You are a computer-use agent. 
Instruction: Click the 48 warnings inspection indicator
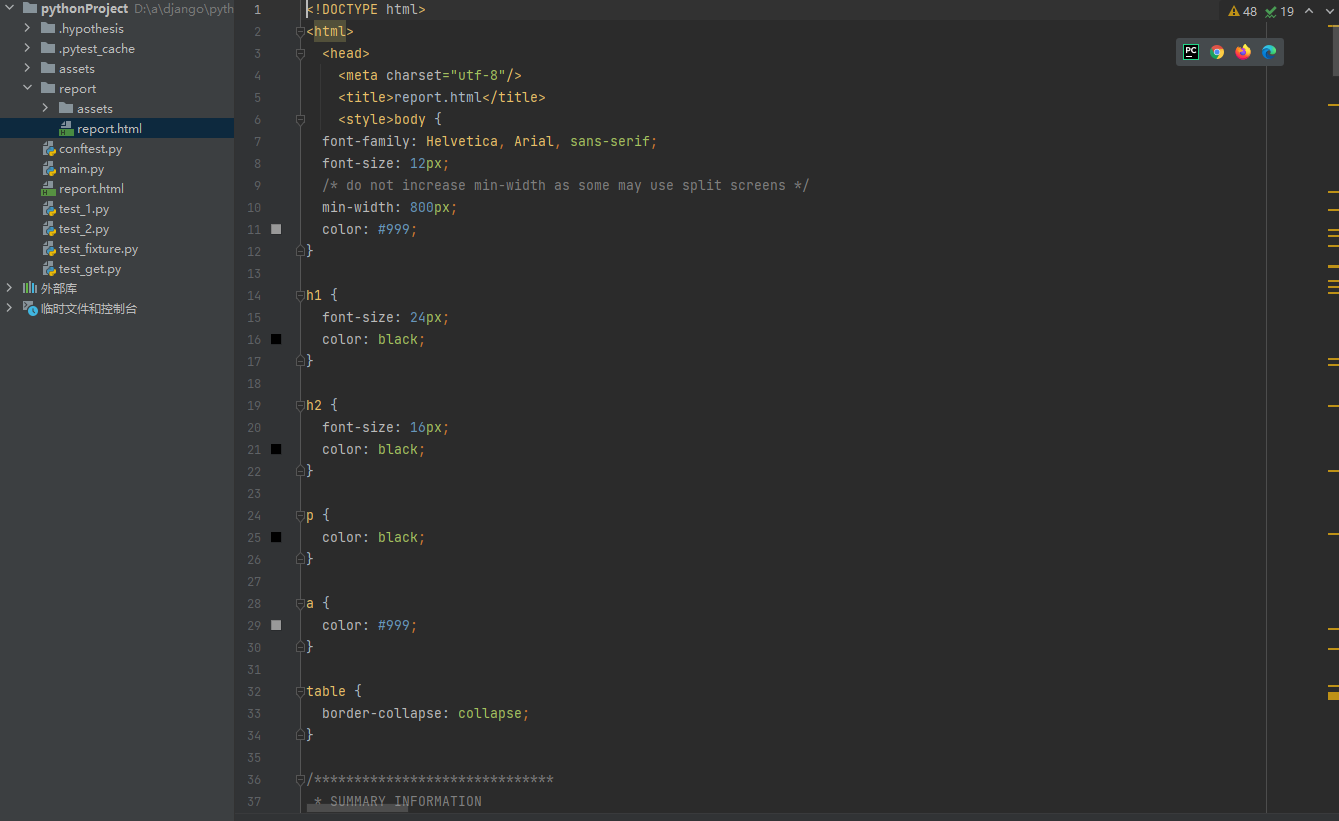tap(1243, 11)
